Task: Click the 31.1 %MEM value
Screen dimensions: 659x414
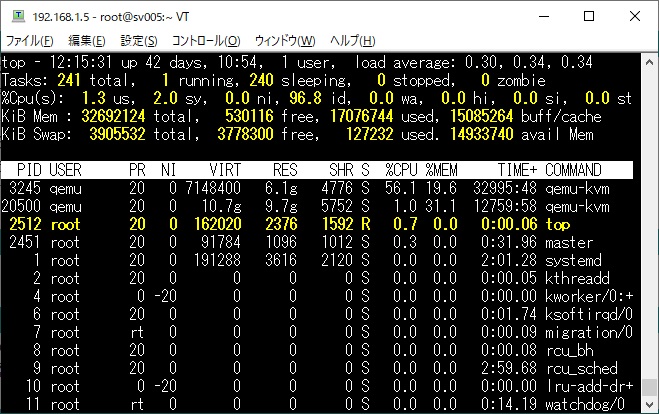Action: (x=441, y=206)
